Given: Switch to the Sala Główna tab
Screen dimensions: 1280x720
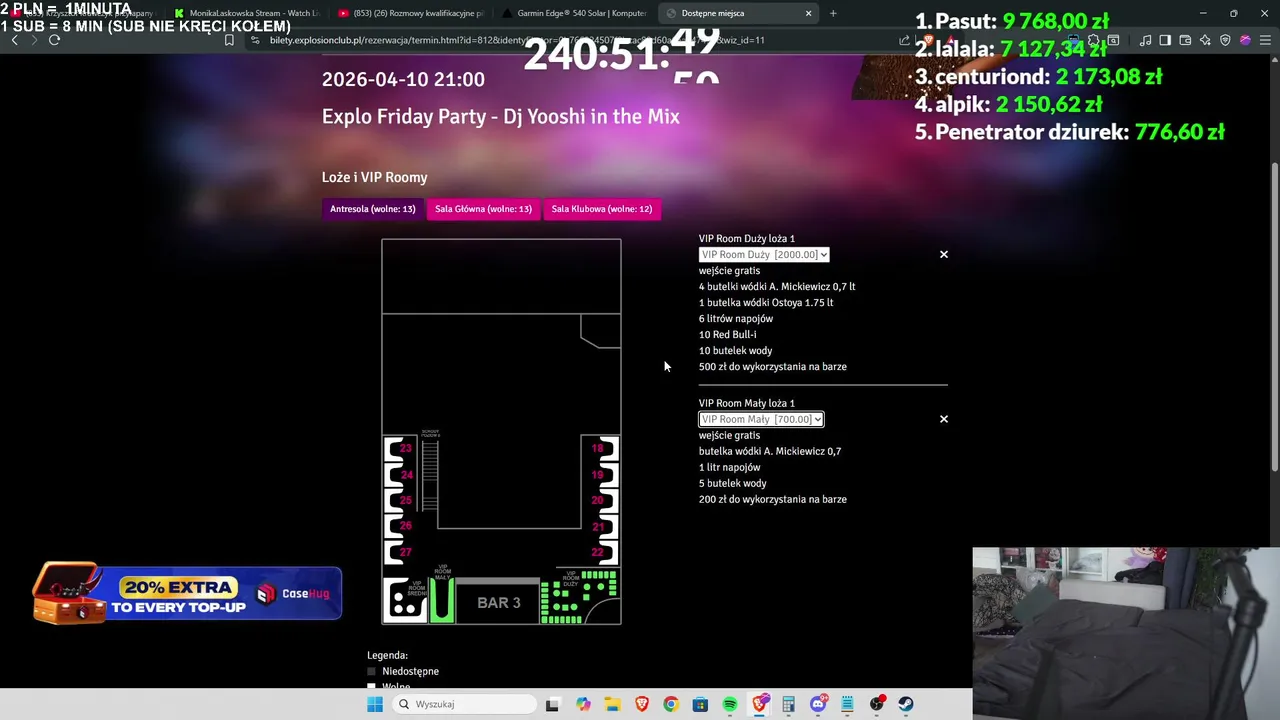Looking at the screenshot, I should point(483,209).
